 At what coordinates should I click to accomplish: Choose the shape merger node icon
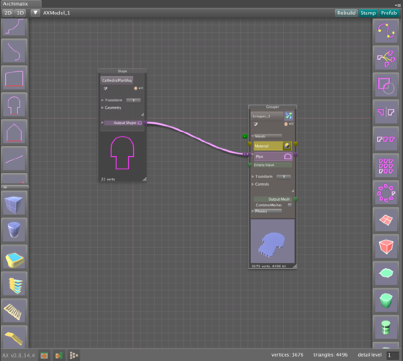[x=386, y=58]
